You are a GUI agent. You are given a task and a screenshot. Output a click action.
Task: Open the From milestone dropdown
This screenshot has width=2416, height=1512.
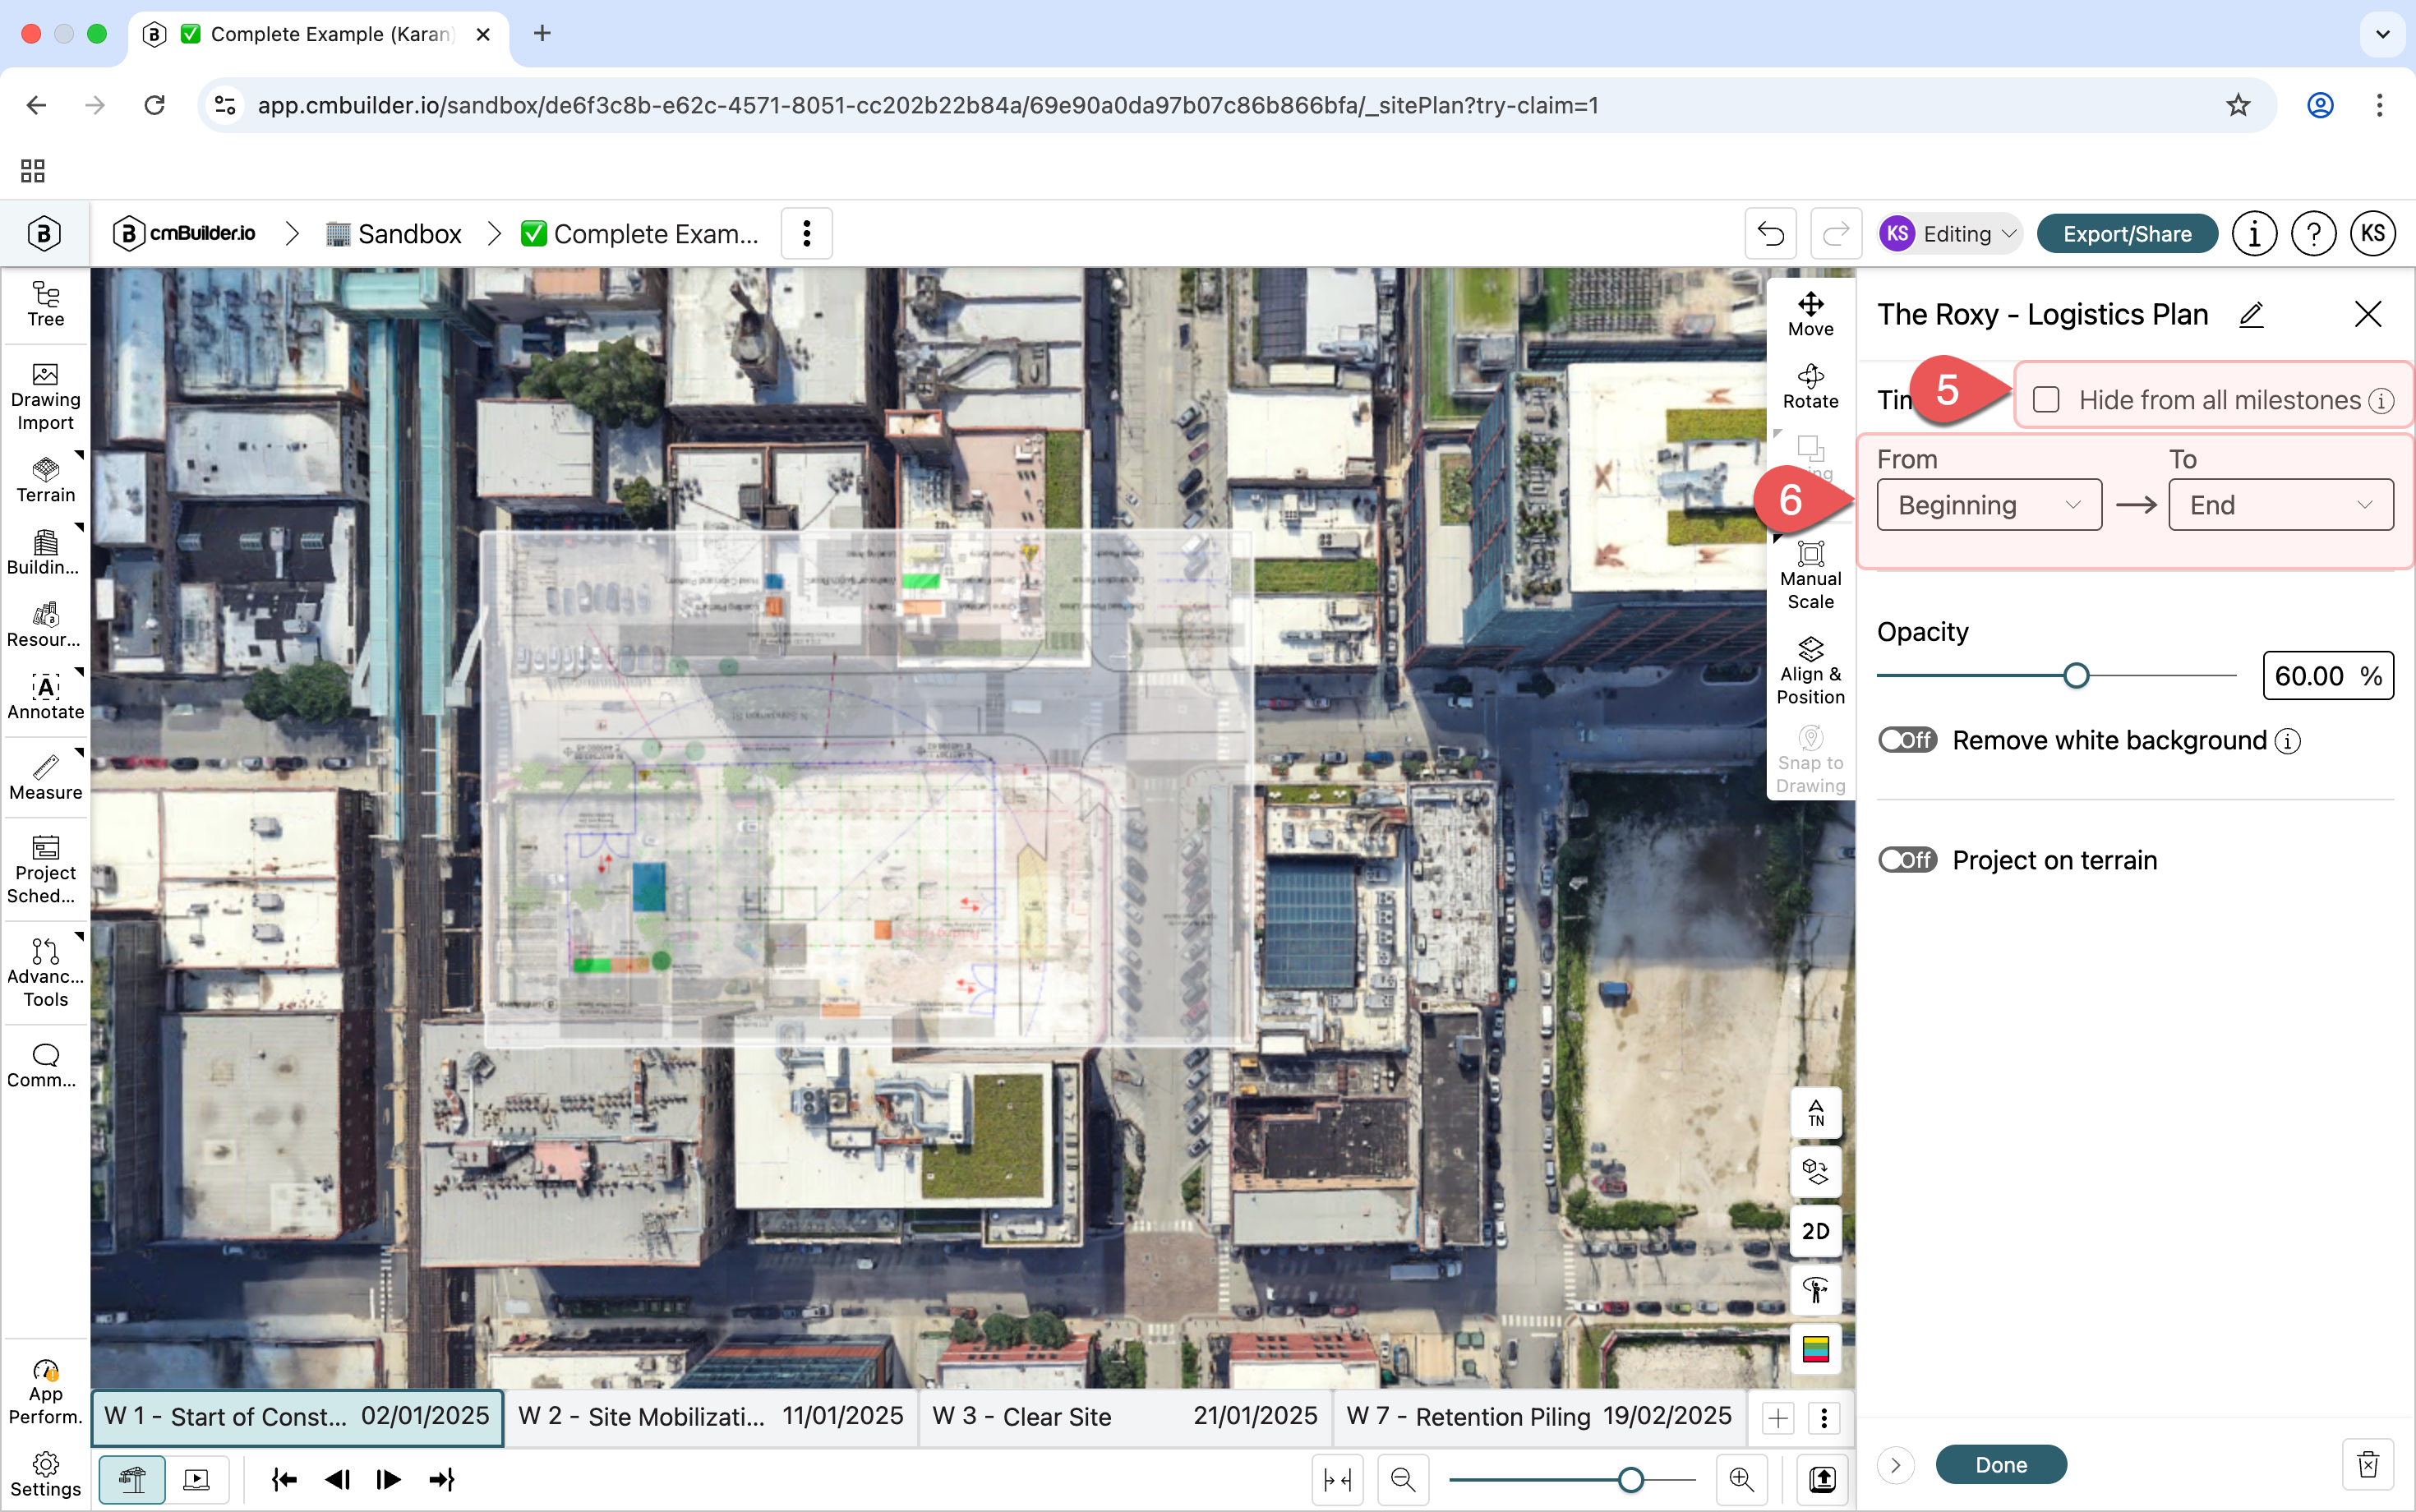[1989, 505]
